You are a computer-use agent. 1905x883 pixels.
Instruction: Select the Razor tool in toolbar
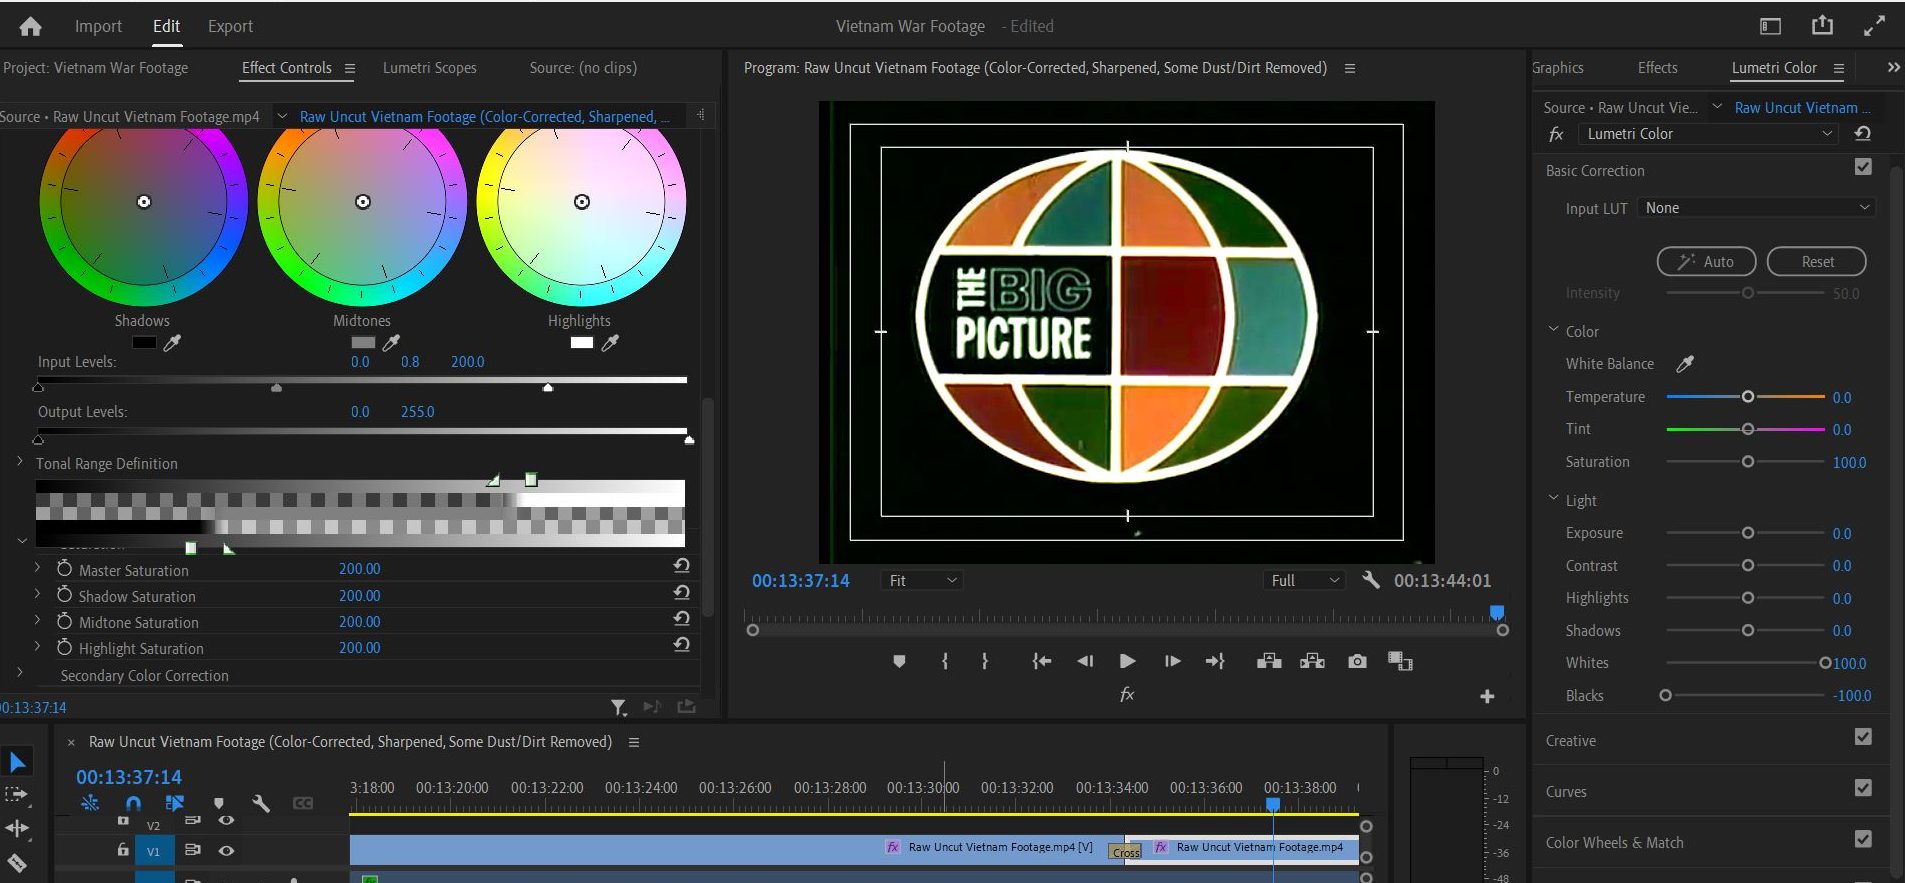pos(17,862)
